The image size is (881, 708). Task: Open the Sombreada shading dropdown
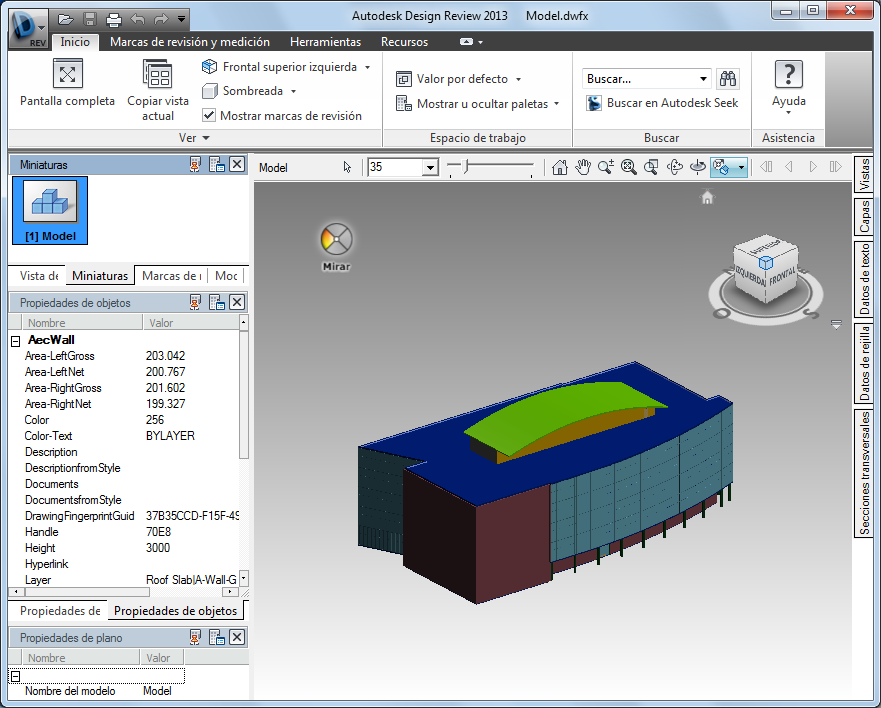[x=293, y=91]
